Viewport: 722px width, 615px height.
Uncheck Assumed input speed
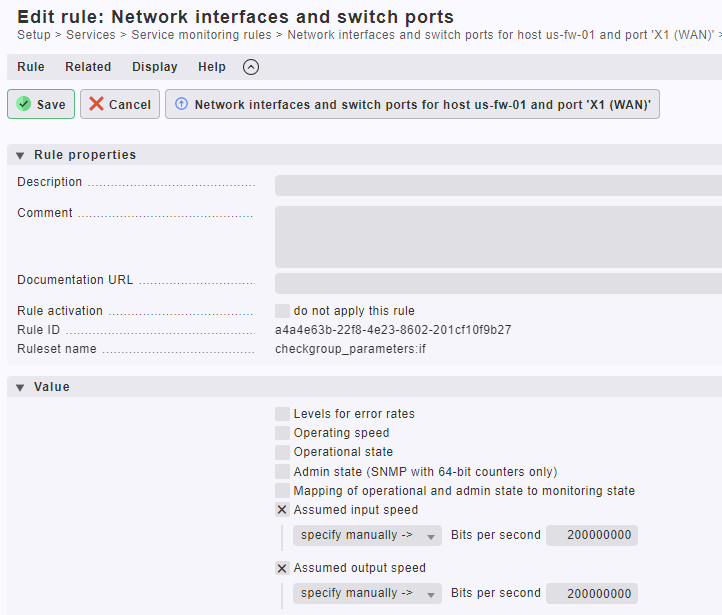pyautogui.click(x=282, y=510)
